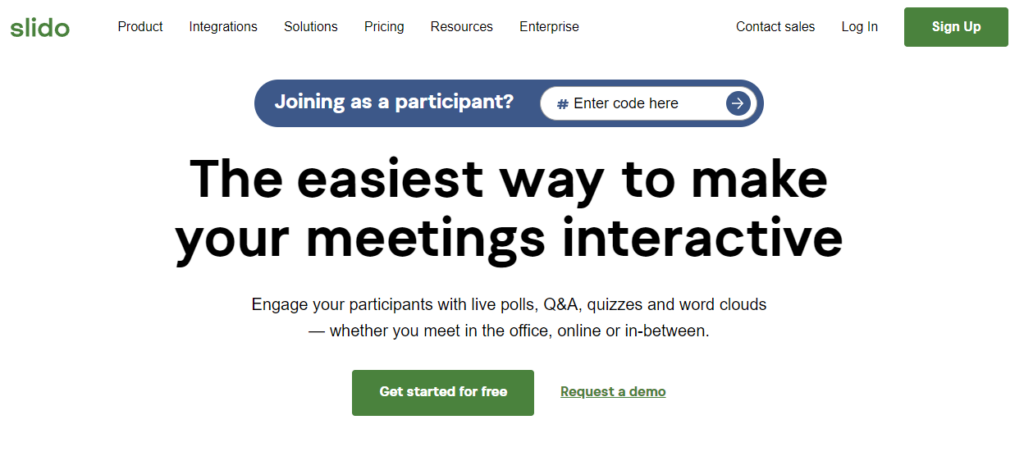Click the main headline about interactive meetings
Image resolution: width=1024 pixels, height=470 pixels.
(x=509, y=208)
